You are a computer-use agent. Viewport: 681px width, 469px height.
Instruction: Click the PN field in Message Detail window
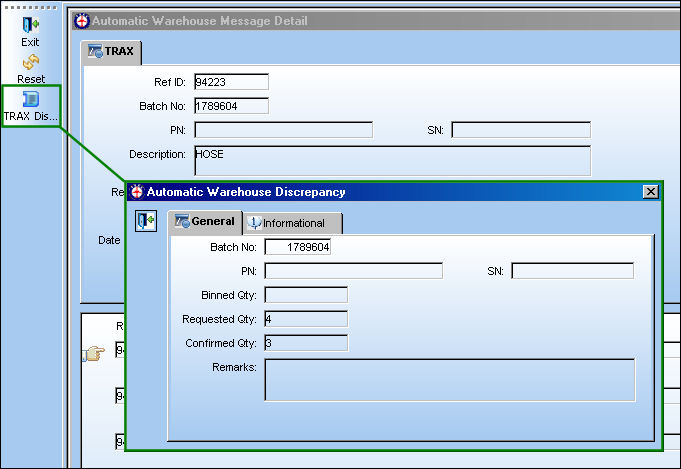pos(283,130)
